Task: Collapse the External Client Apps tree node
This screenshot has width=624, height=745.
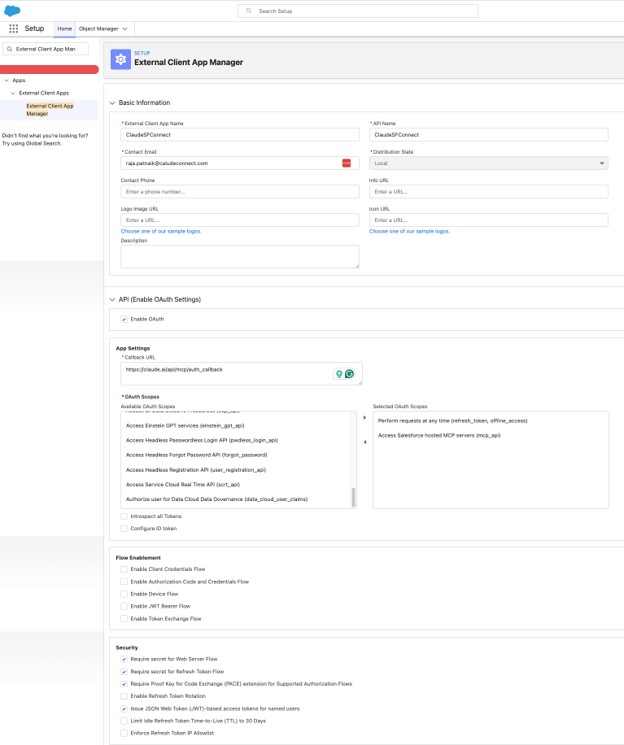Action: [x=13, y=93]
